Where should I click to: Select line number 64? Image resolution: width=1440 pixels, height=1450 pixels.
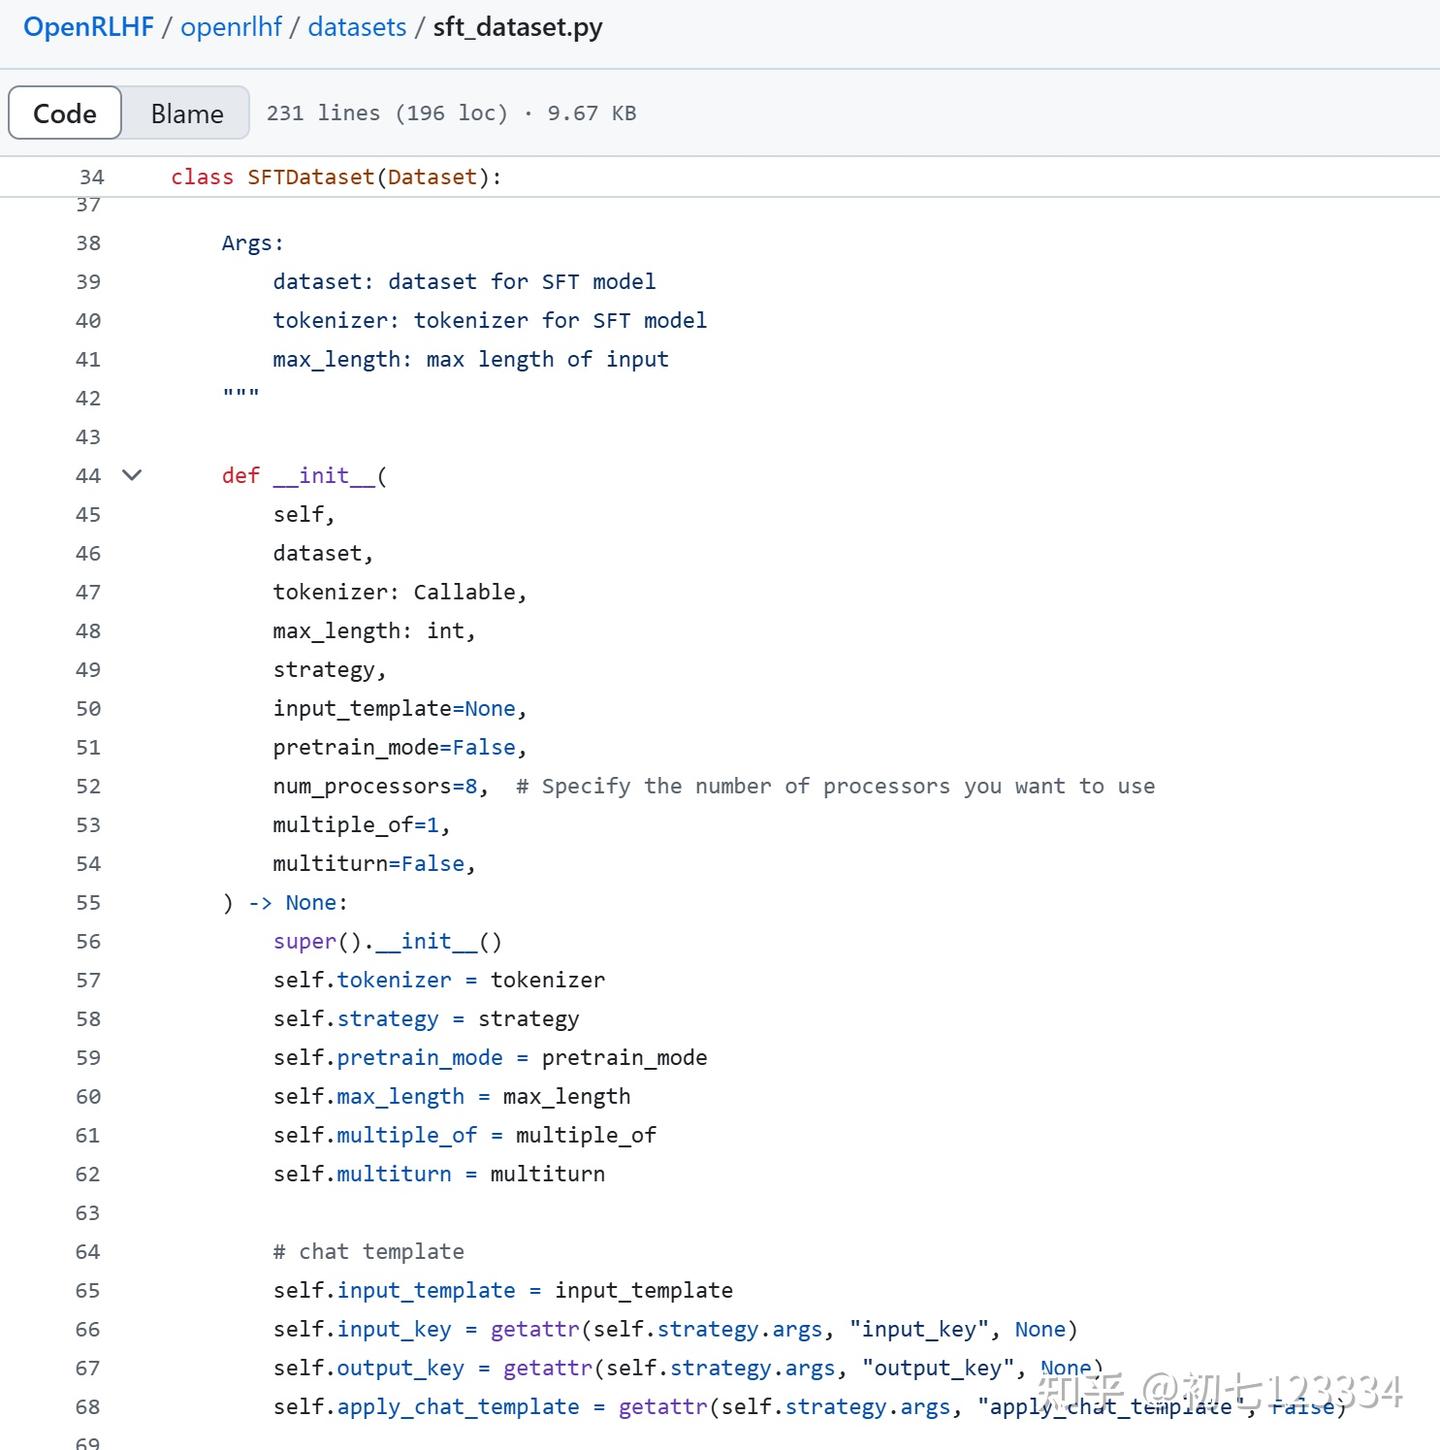pos(88,1251)
